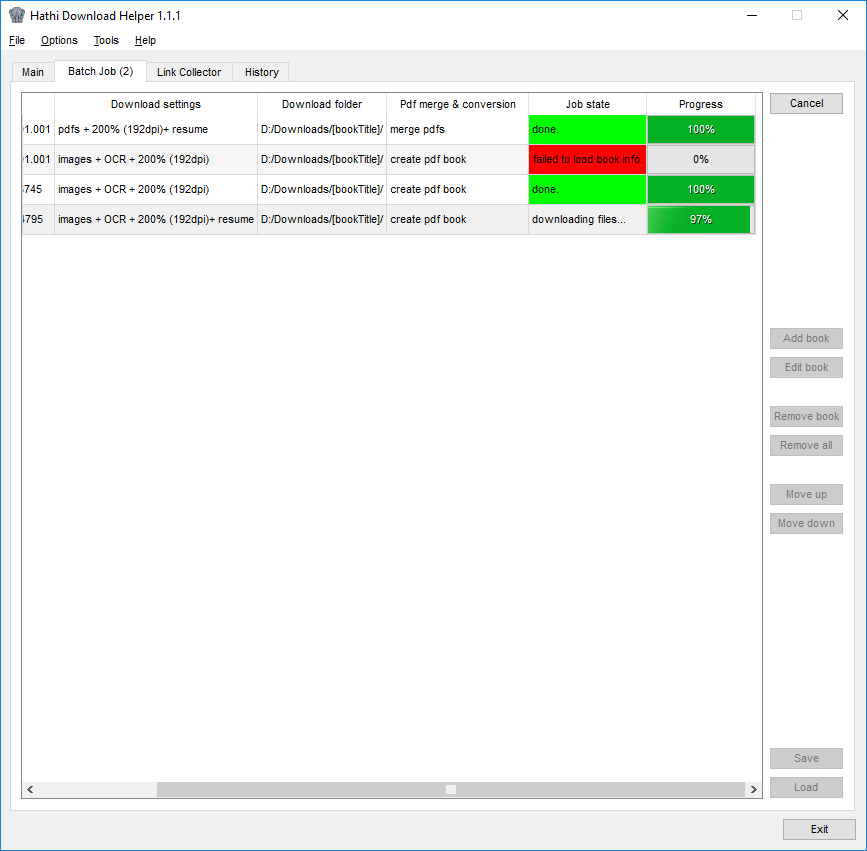Click the 0% progress bar
Screen dimensions: 867x851
click(x=701, y=159)
